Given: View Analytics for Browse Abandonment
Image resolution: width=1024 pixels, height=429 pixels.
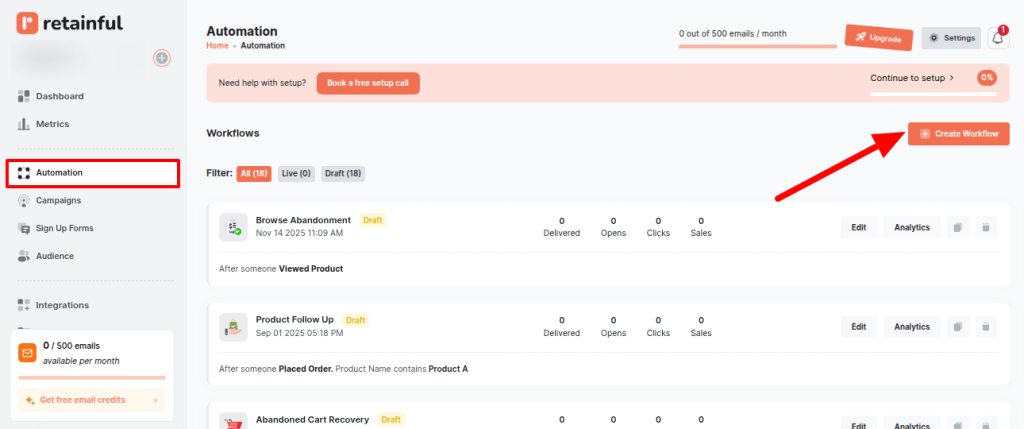Looking at the screenshot, I should 912,227.
